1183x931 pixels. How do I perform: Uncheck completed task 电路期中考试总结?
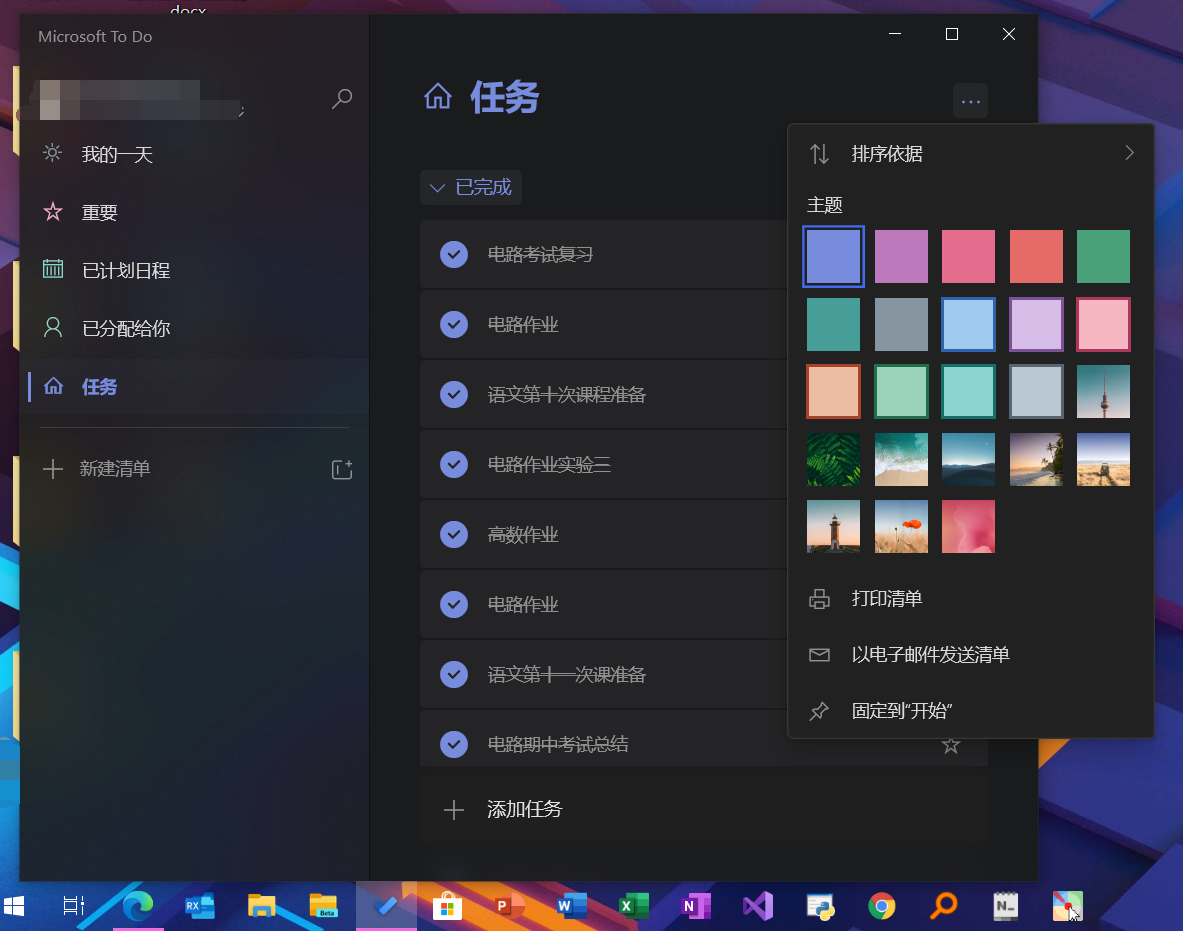pos(453,745)
